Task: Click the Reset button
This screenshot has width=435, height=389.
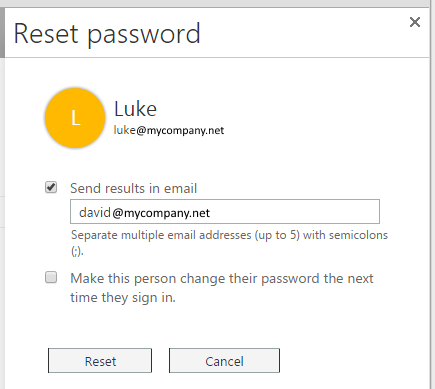Action: (100, 361)
